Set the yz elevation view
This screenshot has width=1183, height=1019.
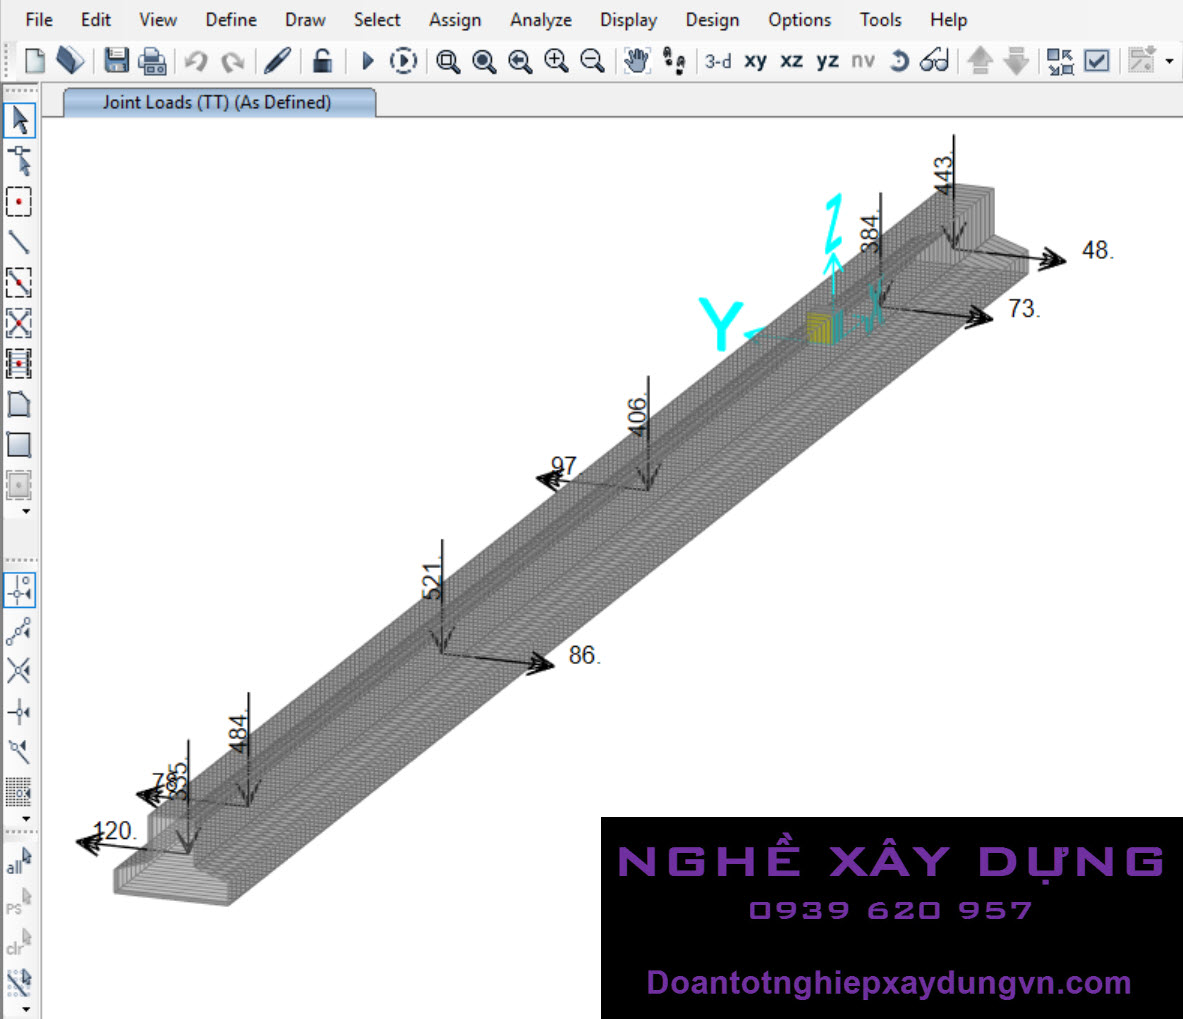828,61
